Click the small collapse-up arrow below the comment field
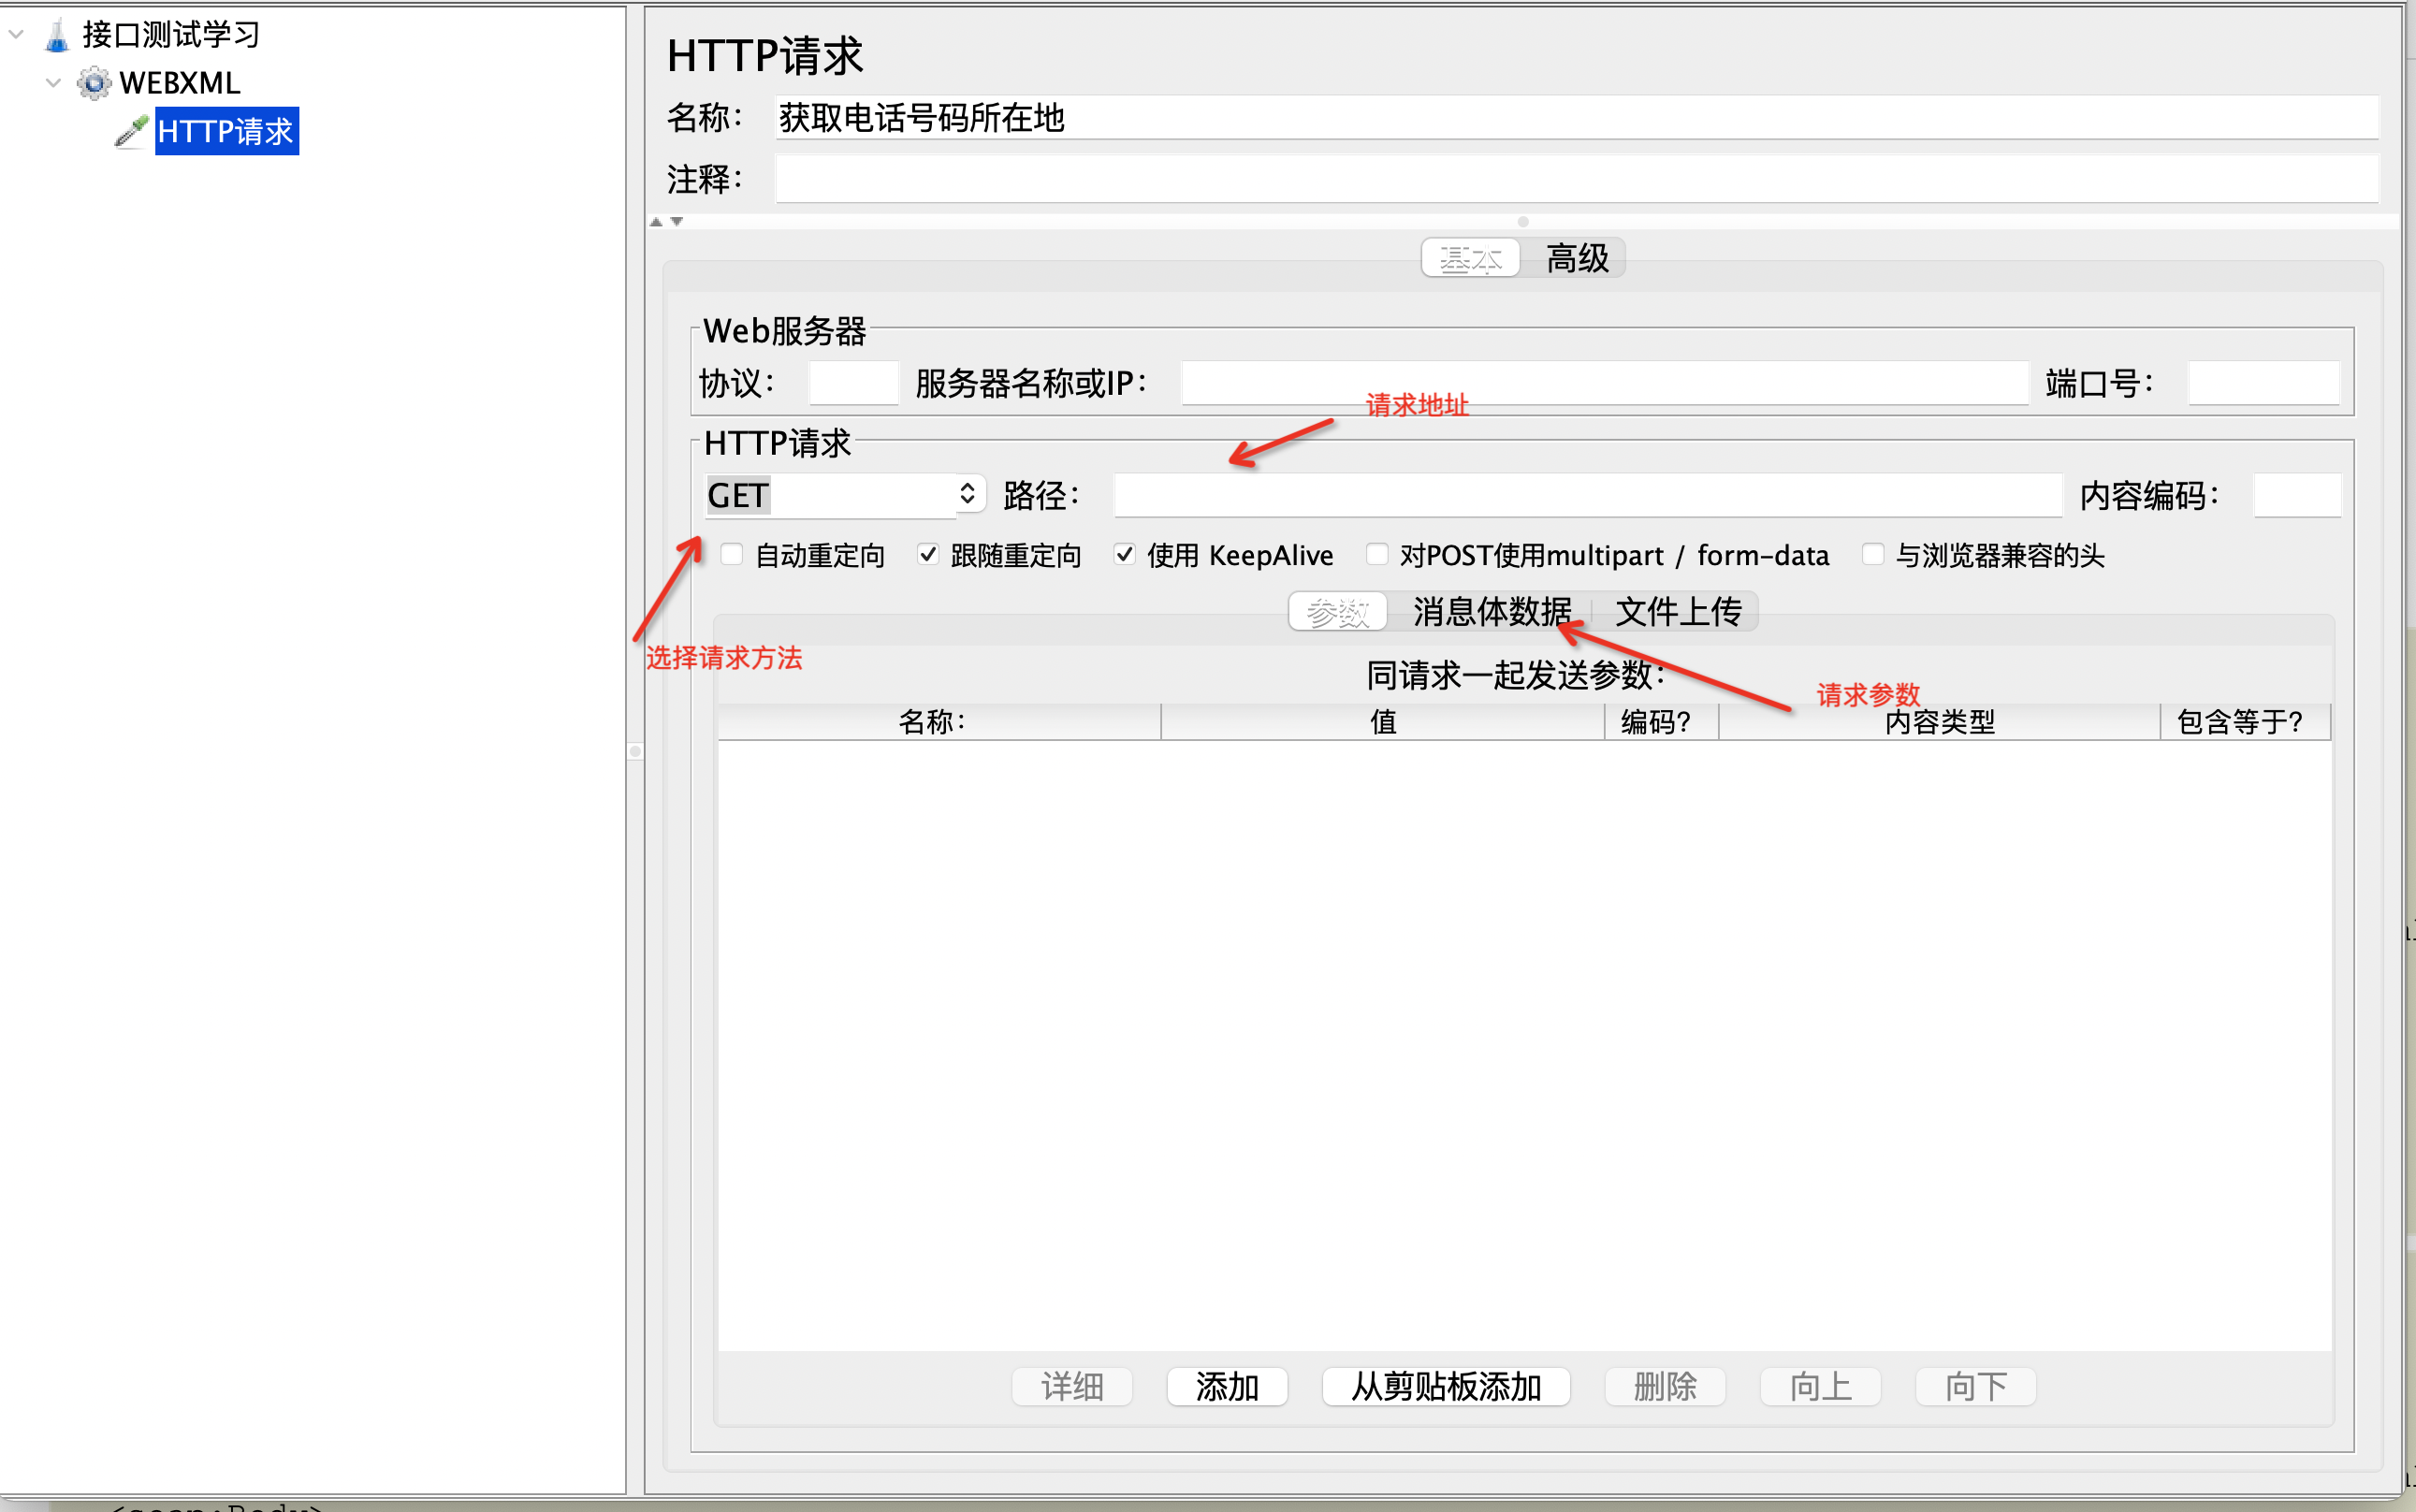 (x=656, y=222)
